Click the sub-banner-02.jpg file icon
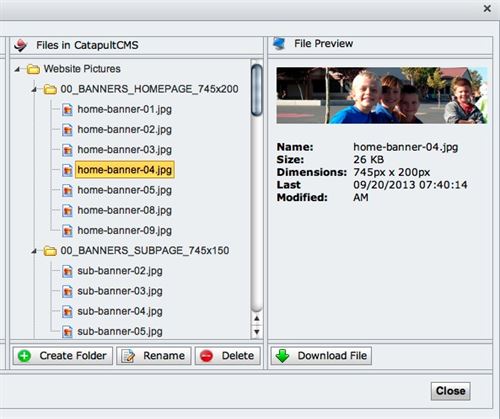 pos(67,271)
